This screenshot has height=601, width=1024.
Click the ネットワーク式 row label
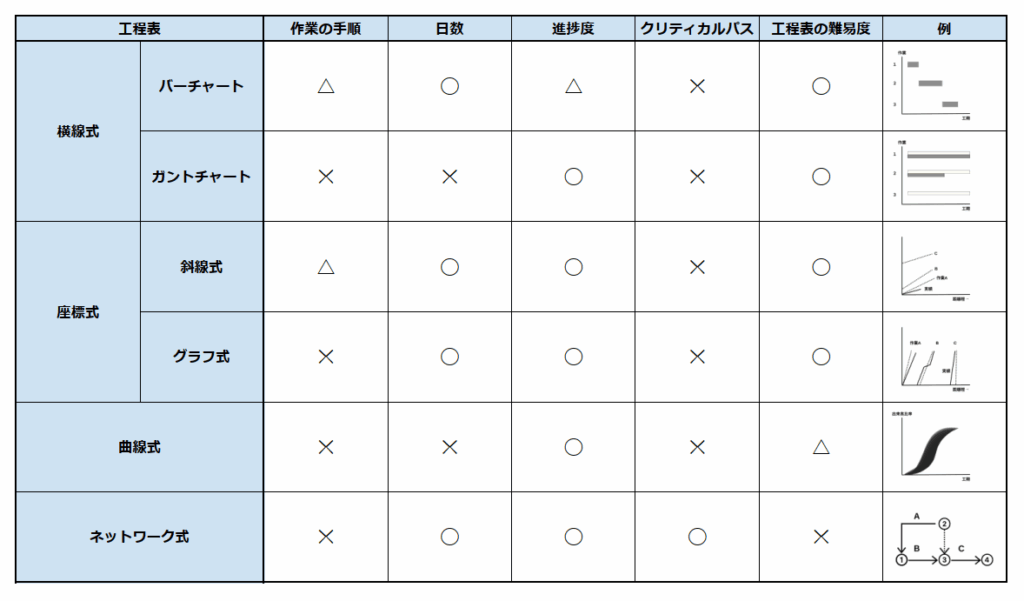tap(139, 537)
